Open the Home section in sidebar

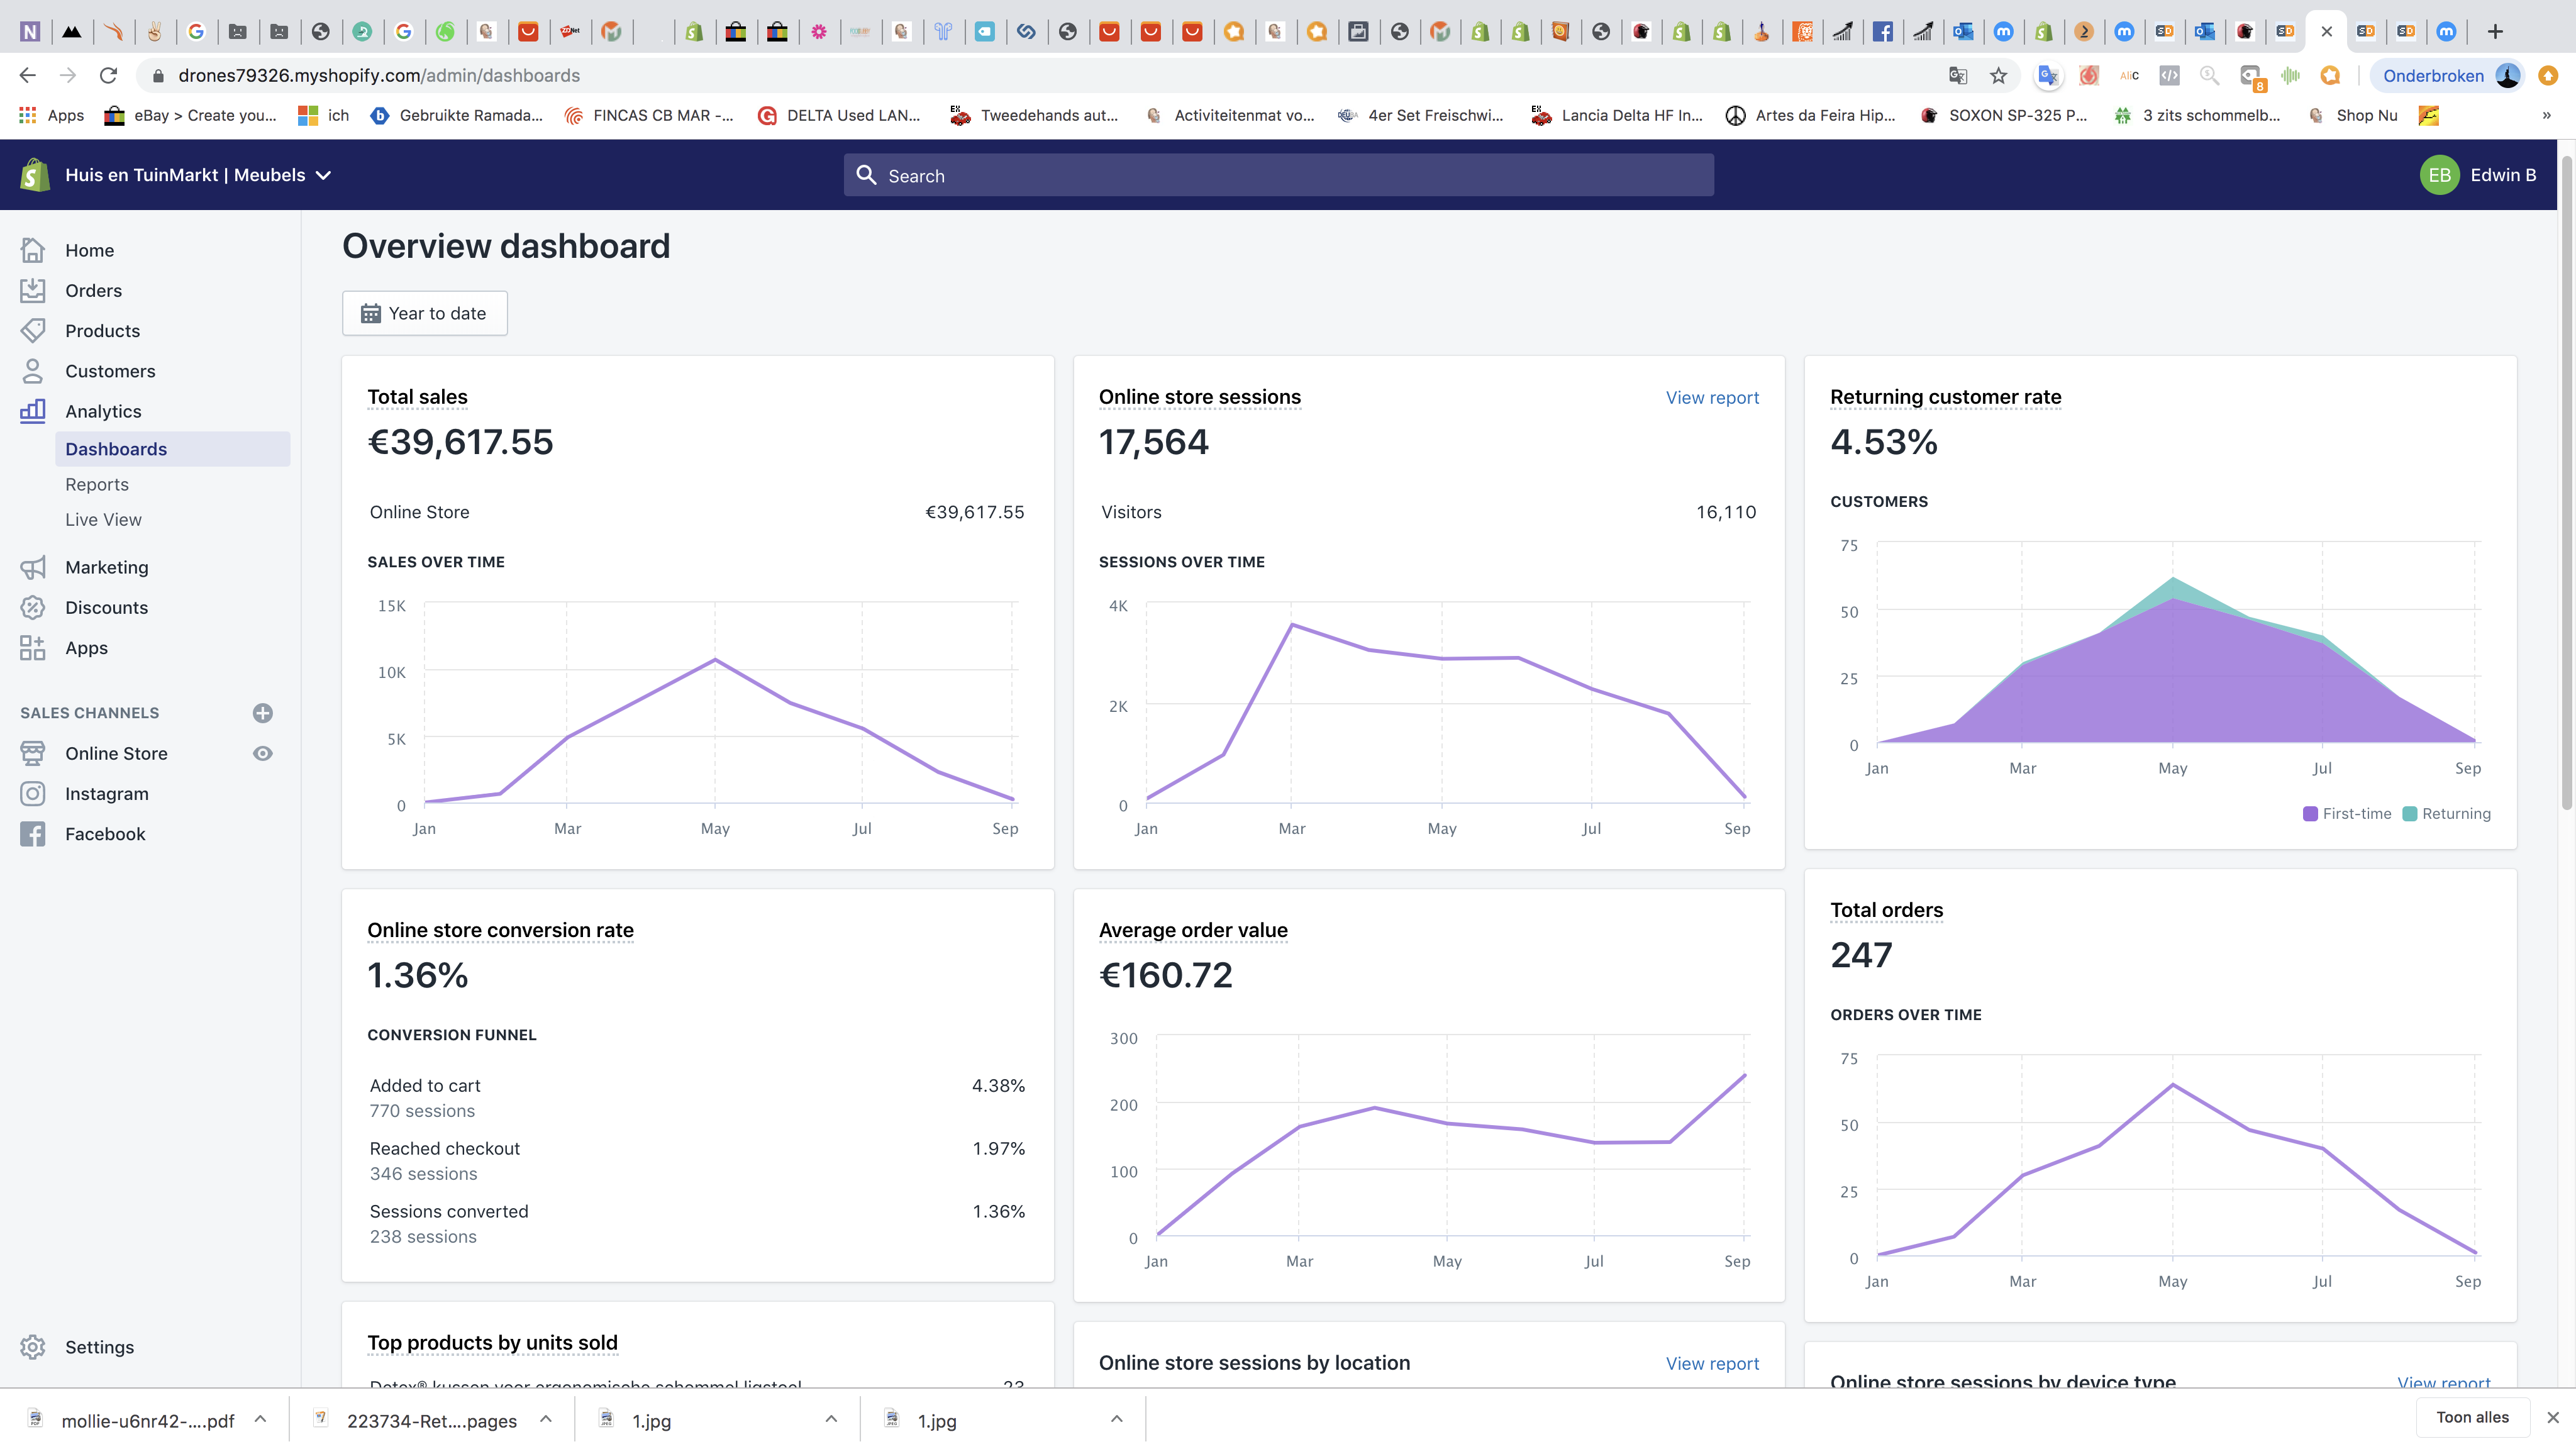(89, 250)
